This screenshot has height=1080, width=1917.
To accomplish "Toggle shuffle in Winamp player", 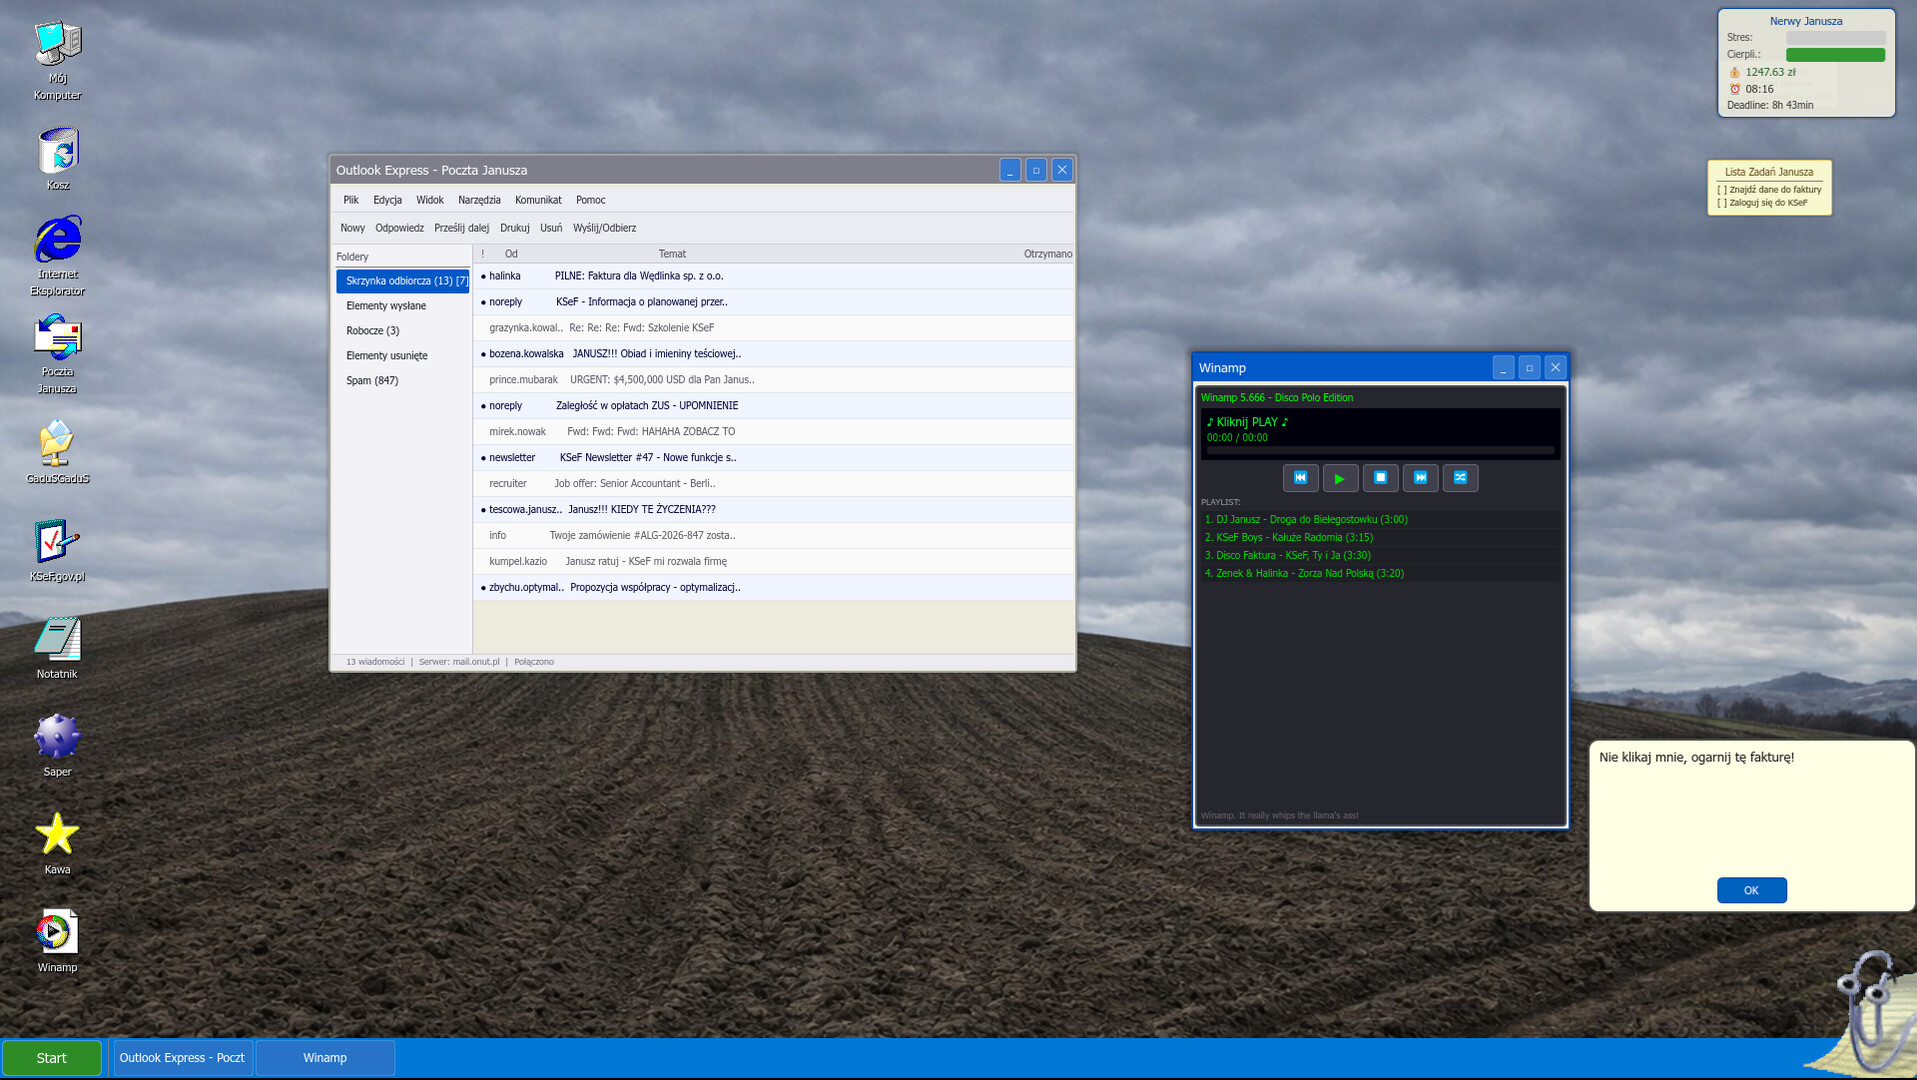I will (x=1460, y=478).
